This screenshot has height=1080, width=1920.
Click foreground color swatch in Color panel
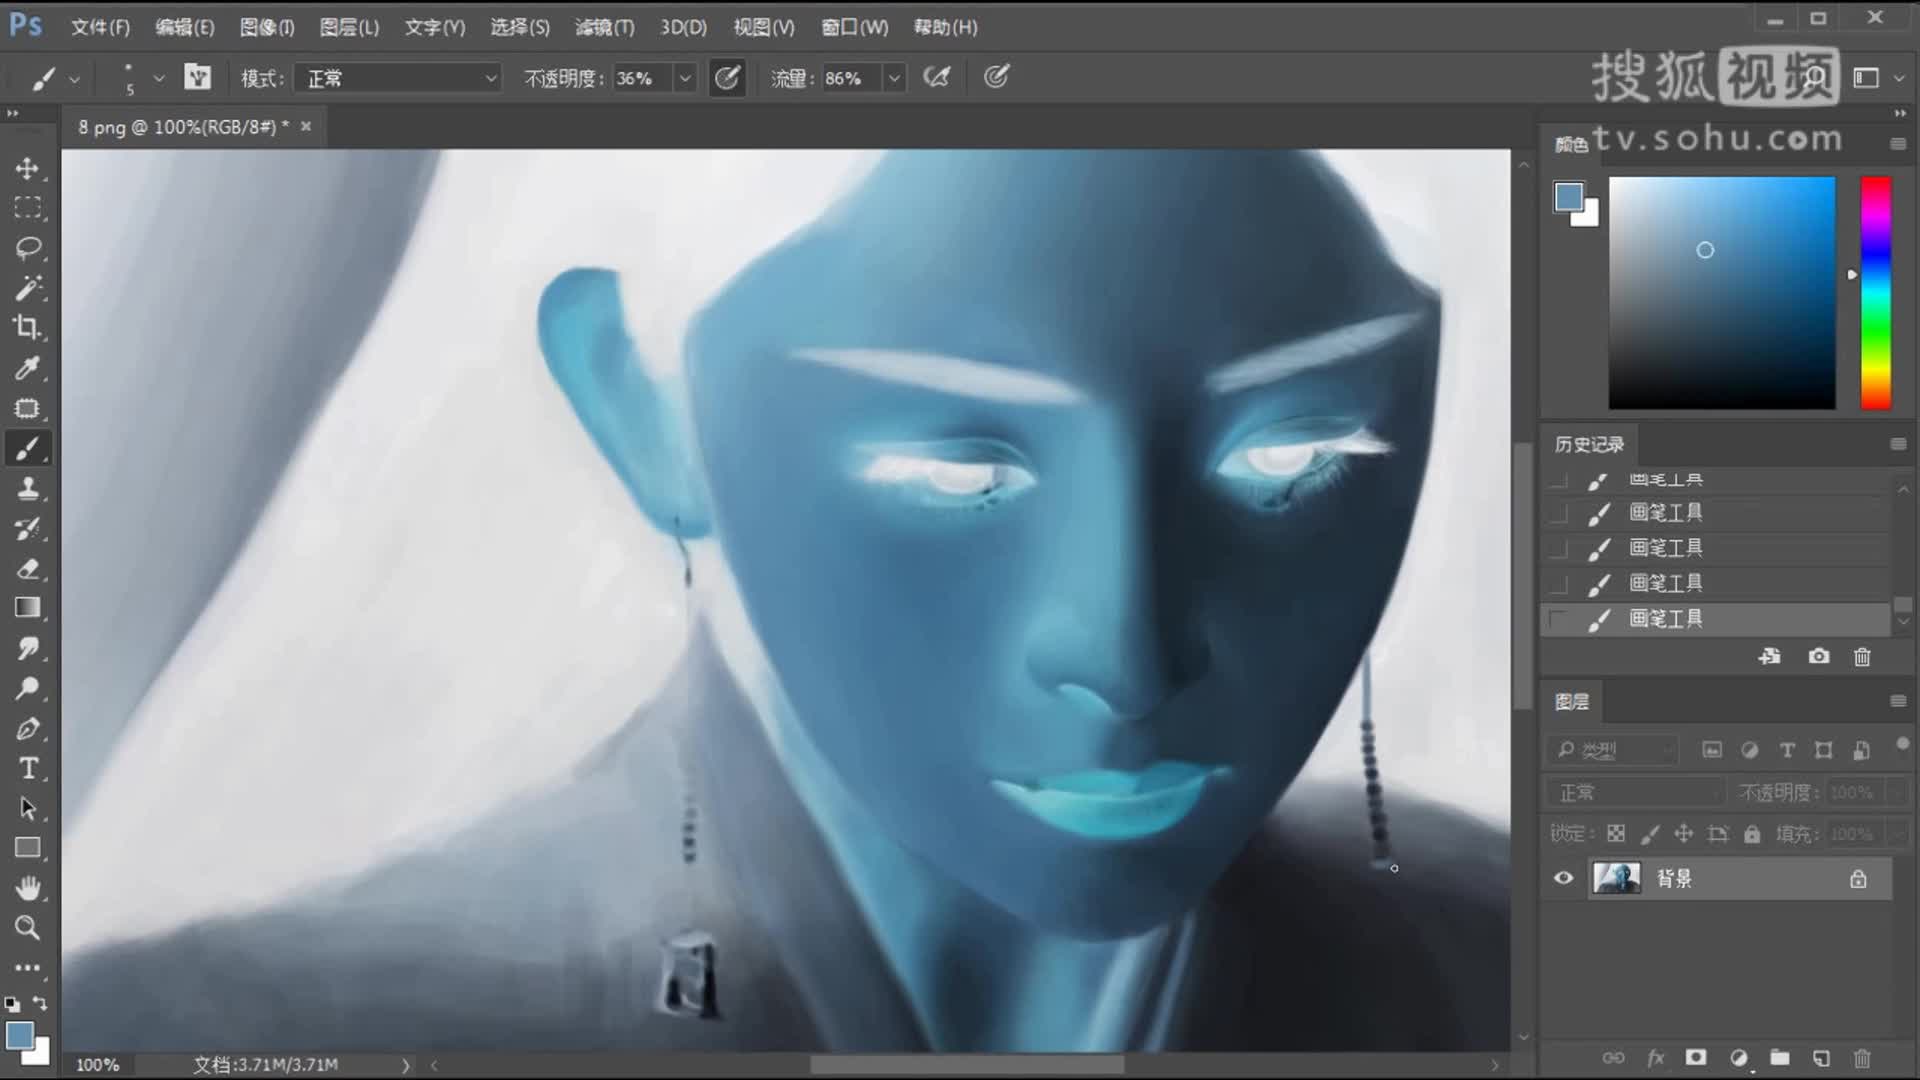click(x=1568, y=196)
